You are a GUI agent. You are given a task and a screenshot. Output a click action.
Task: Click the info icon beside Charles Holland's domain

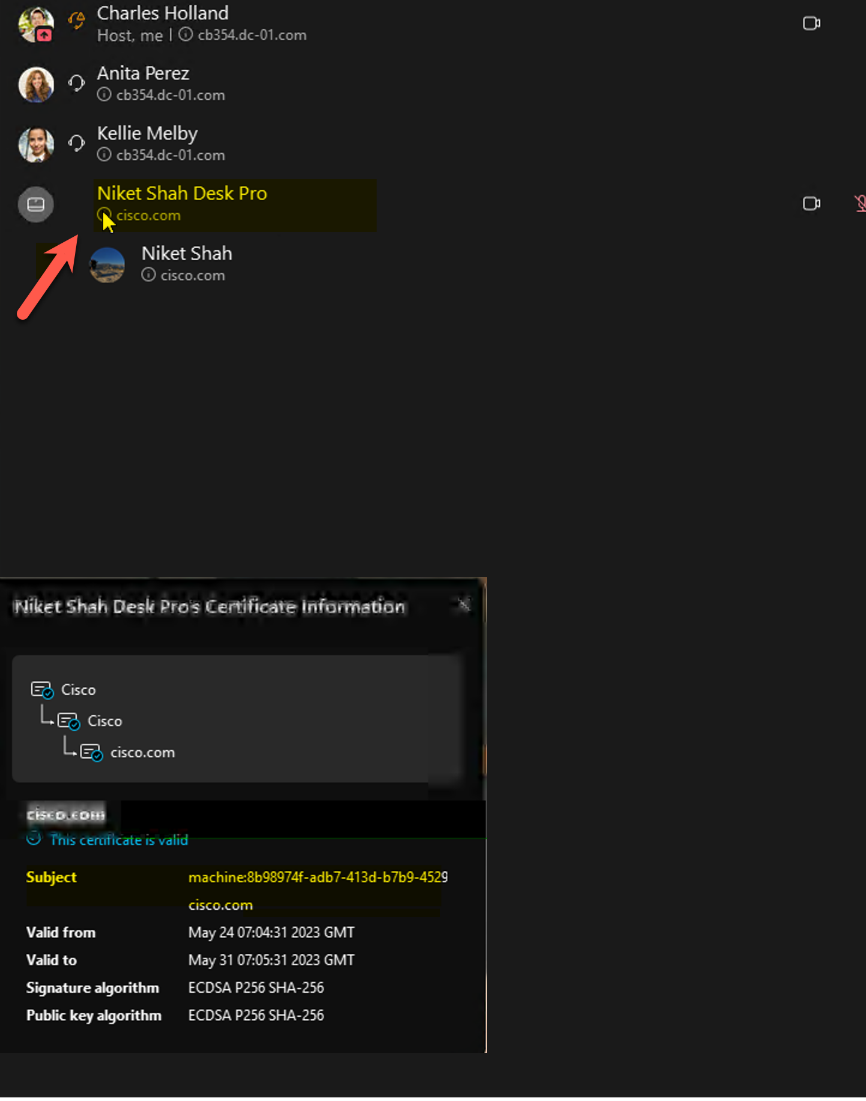click(x=186, y=35)
